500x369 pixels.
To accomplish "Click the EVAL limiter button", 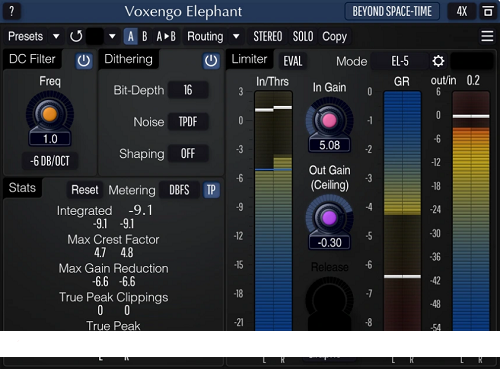I will tap(293, 61).
